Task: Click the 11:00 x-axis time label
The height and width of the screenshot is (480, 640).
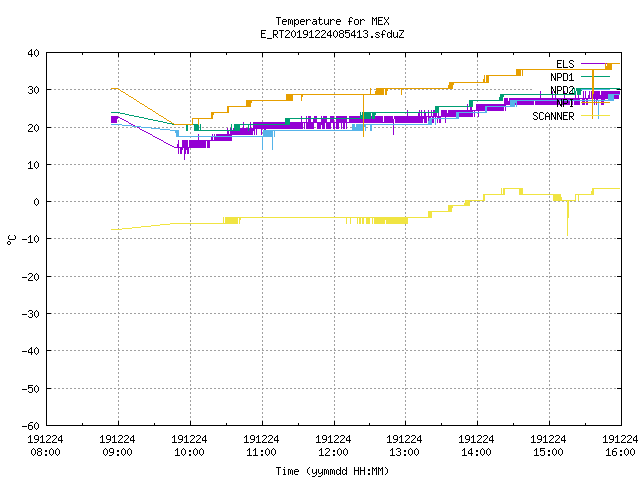Action: [261, 452]
